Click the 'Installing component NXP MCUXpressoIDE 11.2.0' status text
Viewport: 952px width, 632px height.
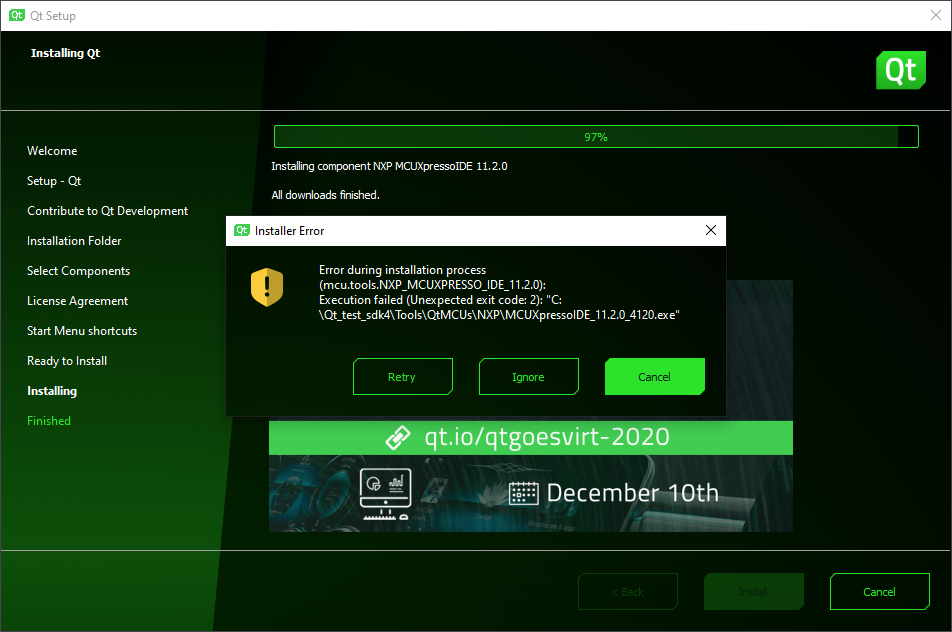(x=389, y=166)
